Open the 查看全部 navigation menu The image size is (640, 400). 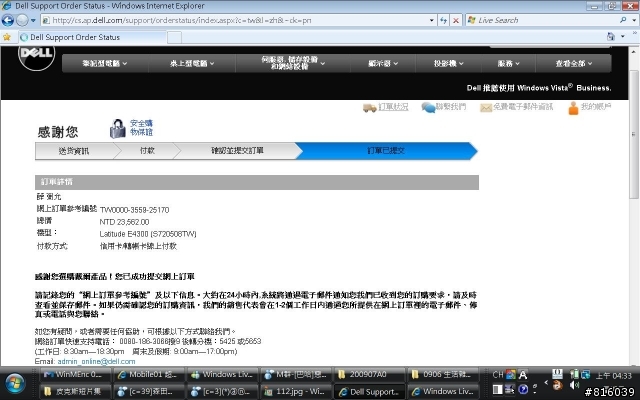pos(573,63)
